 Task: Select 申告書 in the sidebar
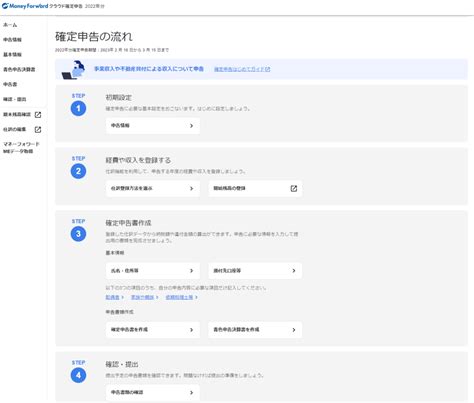(10, 84)
